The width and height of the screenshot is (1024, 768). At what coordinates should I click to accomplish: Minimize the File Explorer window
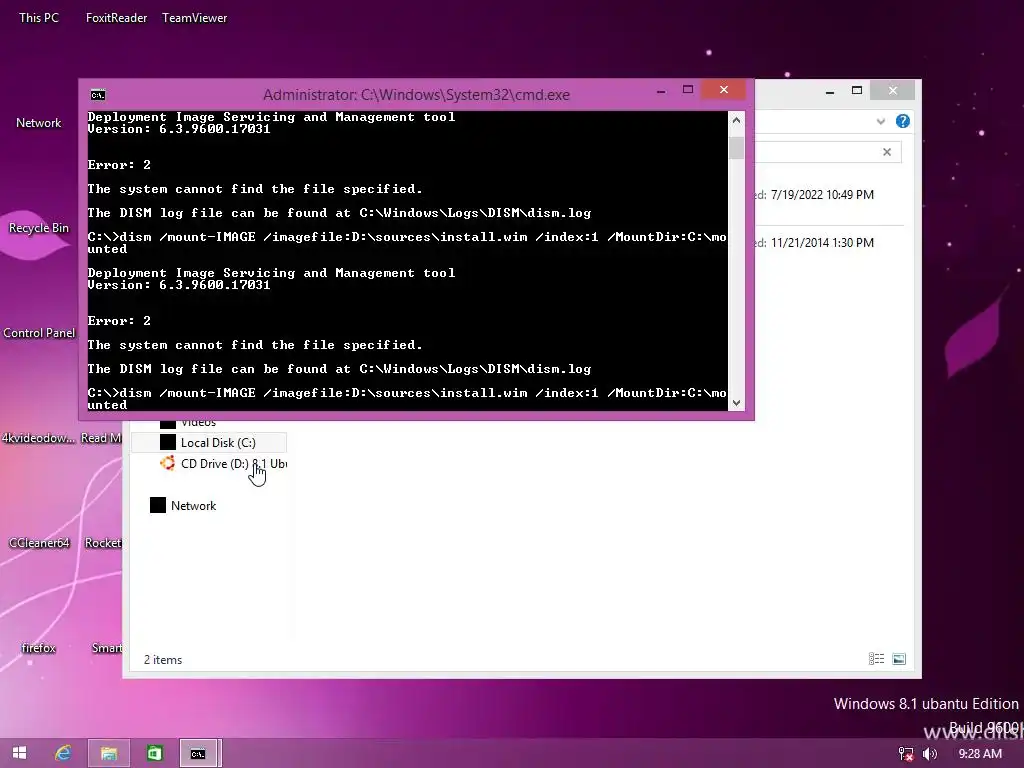(829, 91)
